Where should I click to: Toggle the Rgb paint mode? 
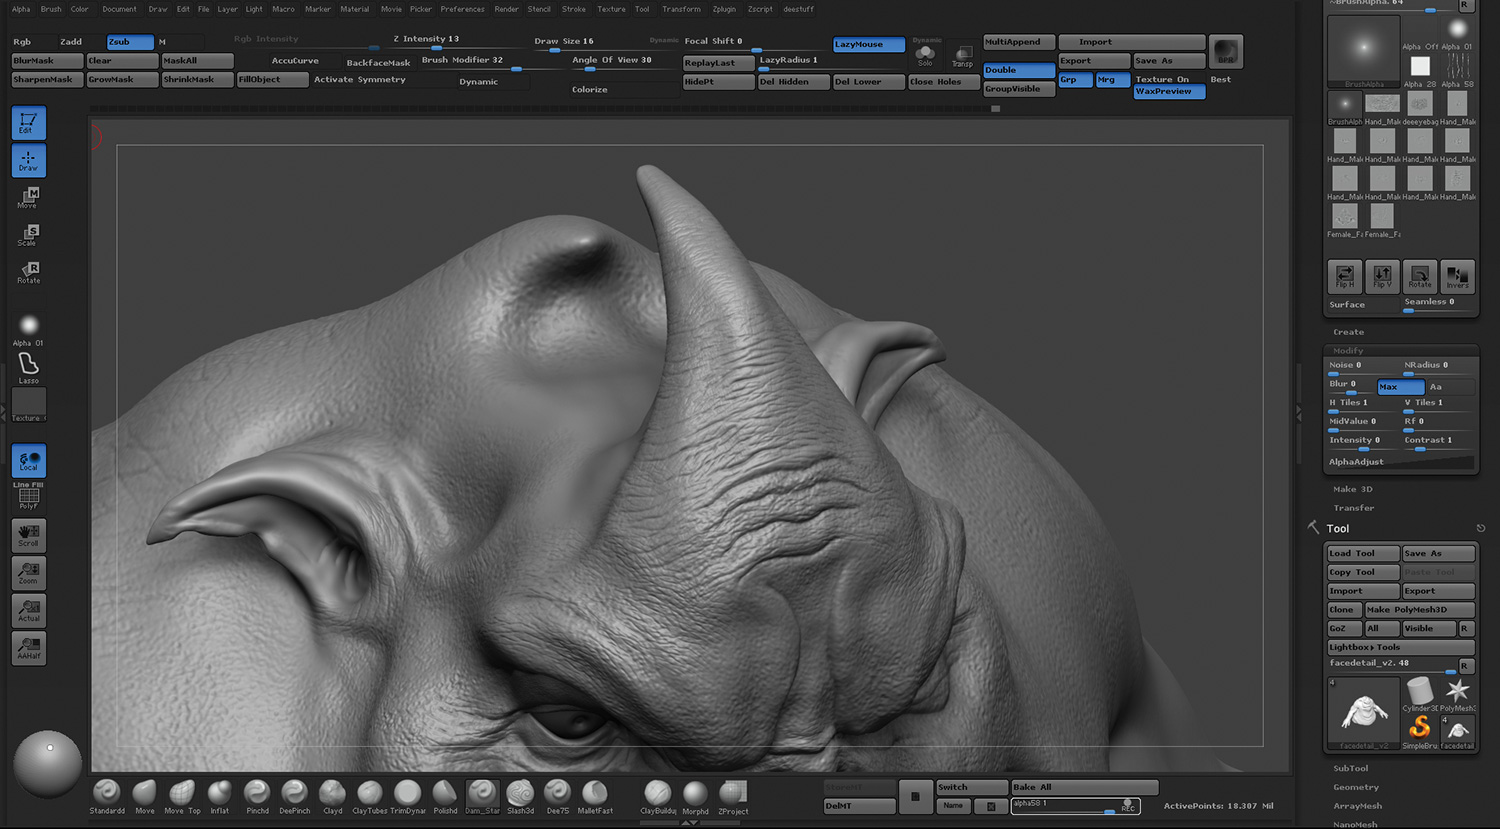point(22,42)
